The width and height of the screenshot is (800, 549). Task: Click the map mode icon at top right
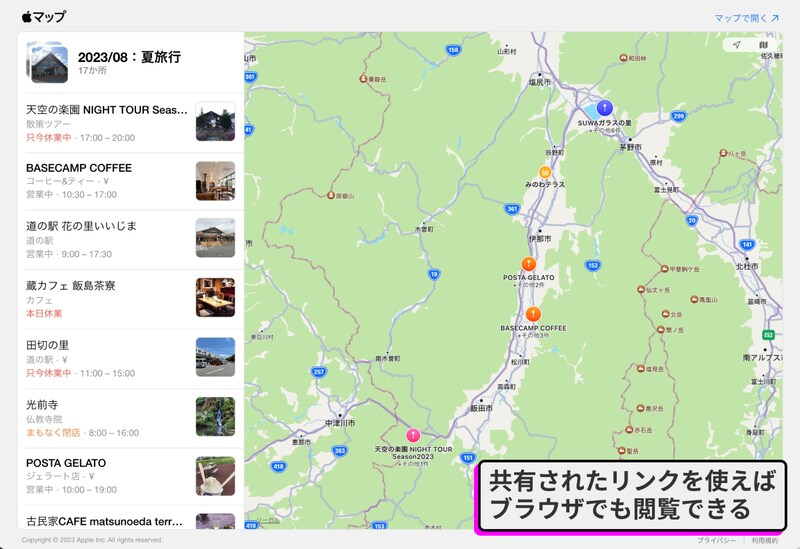pyautogui.click(x=763, y=45)
